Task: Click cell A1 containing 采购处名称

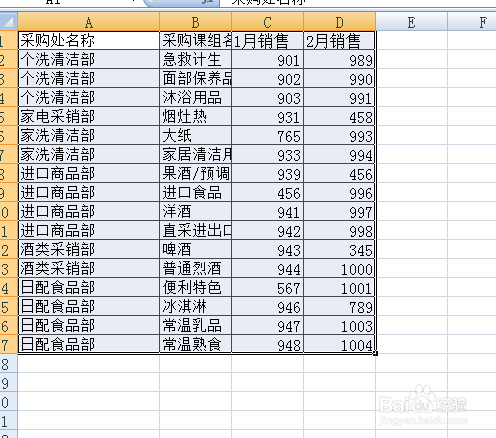Action: click(89, 41)
